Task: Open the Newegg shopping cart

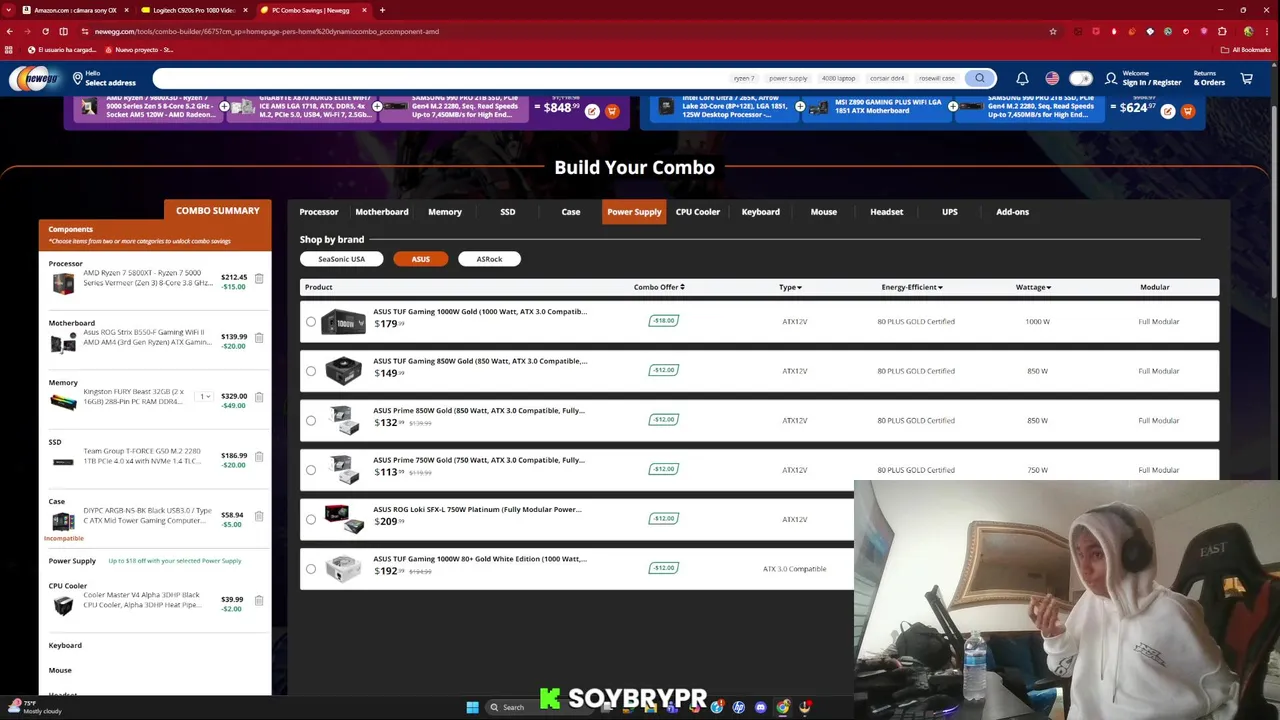Action: coord(1246,78)
